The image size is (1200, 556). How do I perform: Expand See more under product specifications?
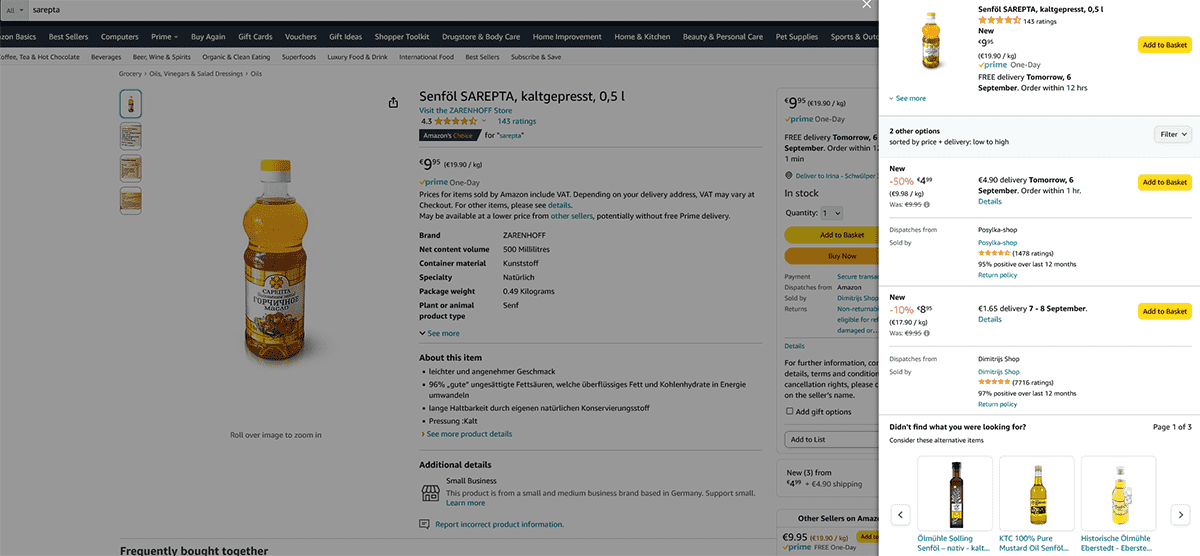click(440, 333)
